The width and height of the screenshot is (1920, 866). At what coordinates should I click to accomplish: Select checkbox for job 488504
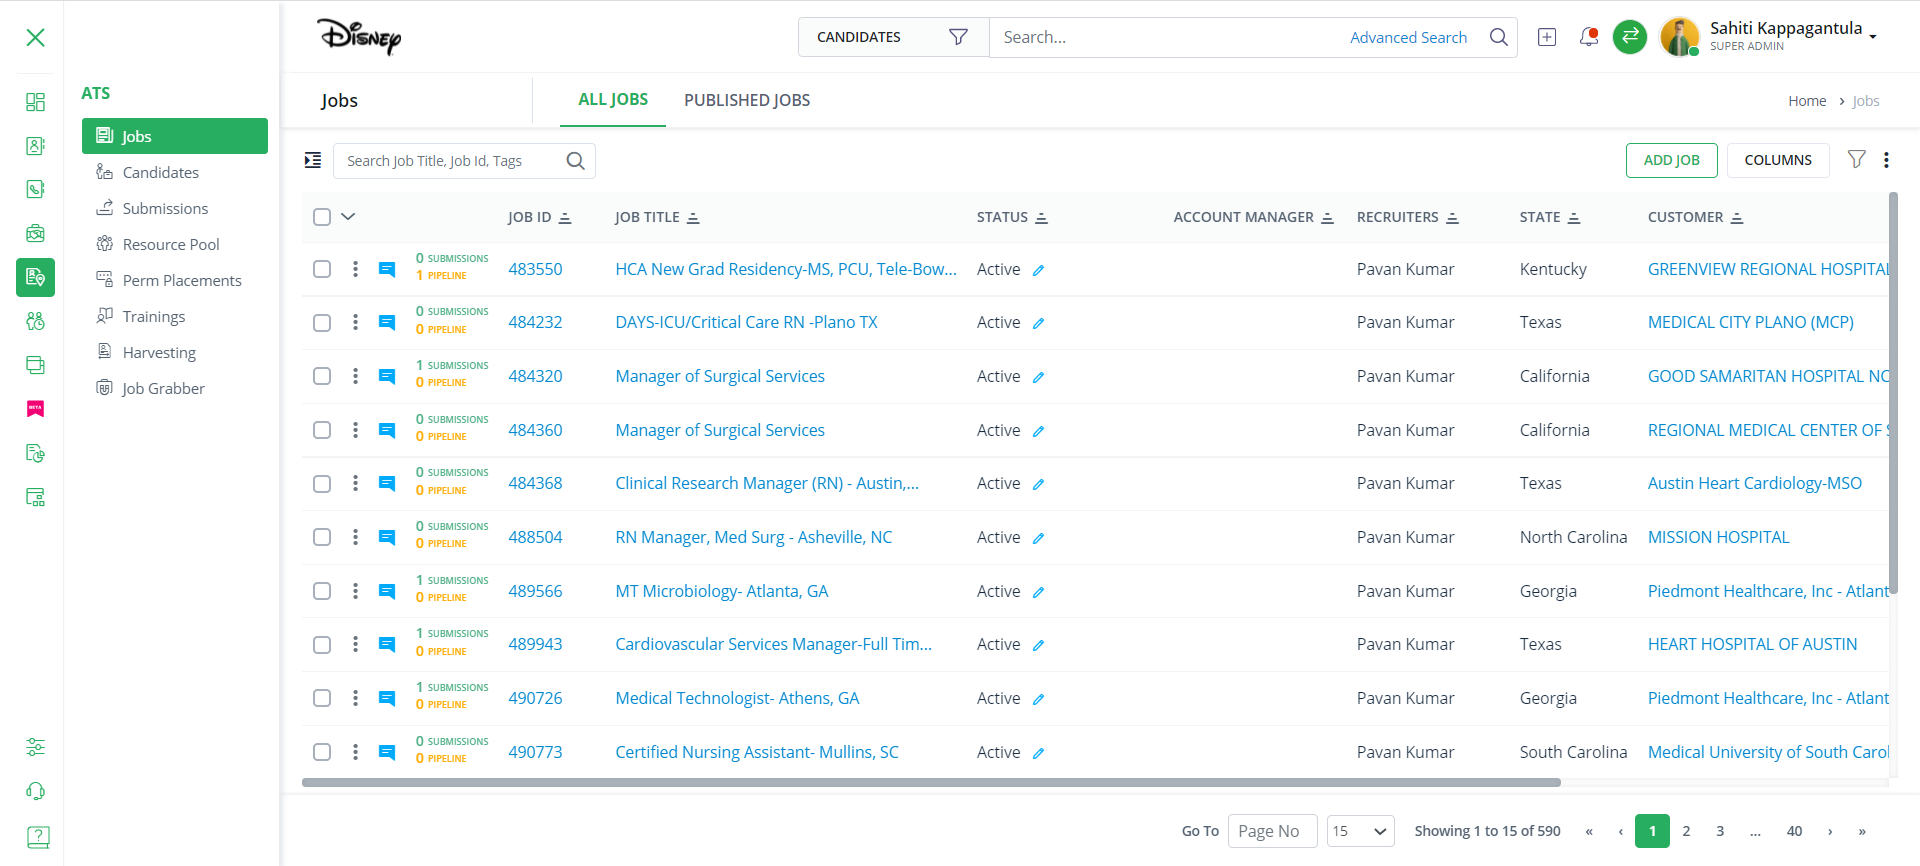[322, 537]
